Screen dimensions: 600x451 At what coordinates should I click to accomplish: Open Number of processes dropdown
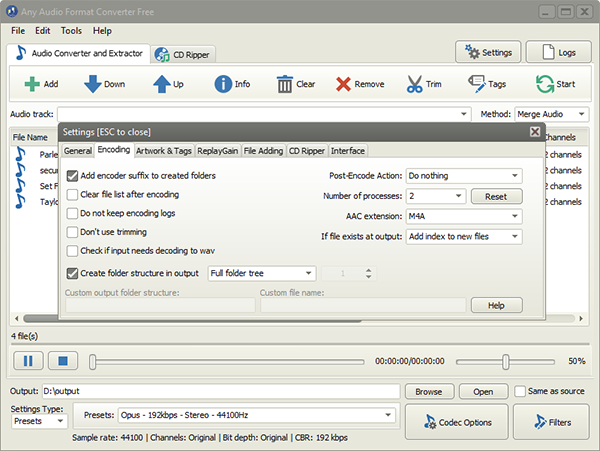pos(436,196)
